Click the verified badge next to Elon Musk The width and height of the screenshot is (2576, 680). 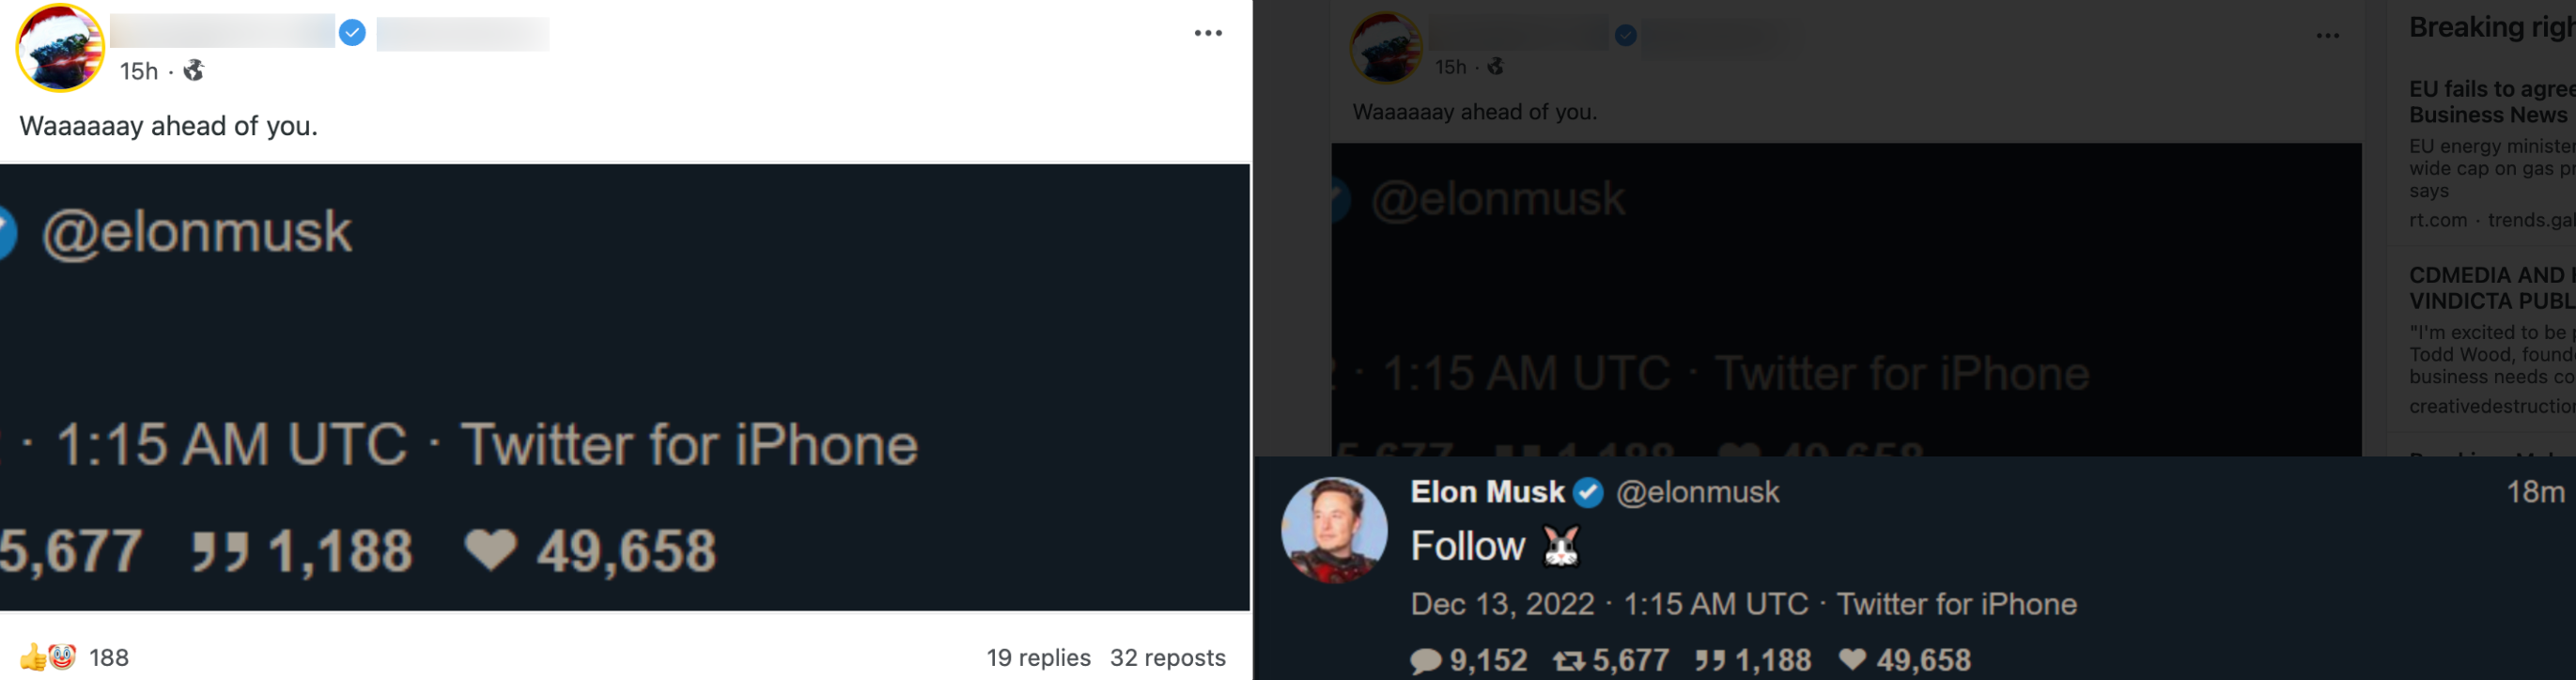[x=1588, y=492]
